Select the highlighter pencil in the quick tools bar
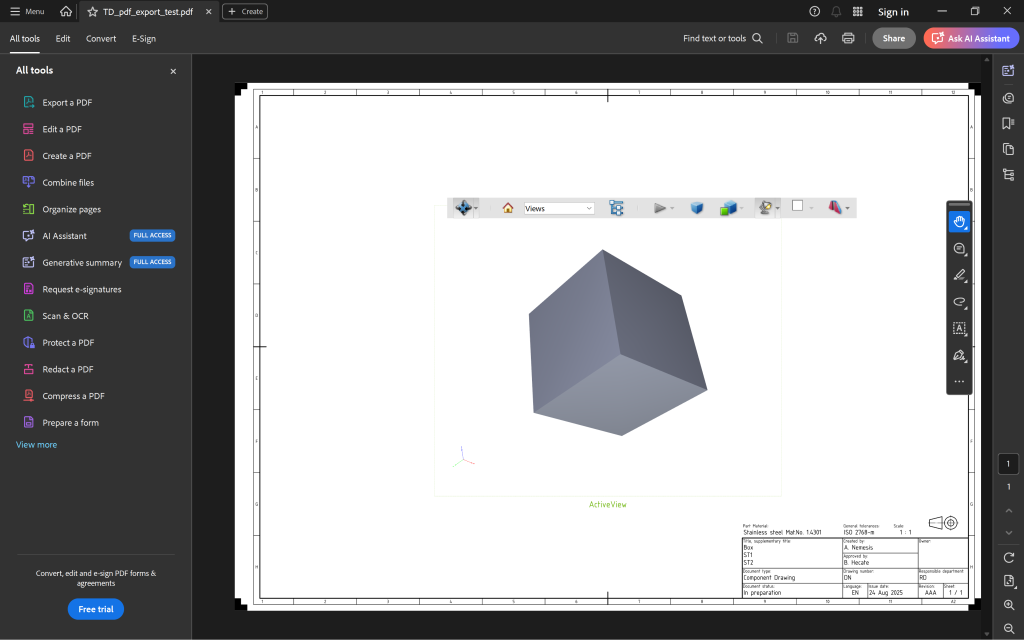Screen dimensions: 1024x640 958,275
